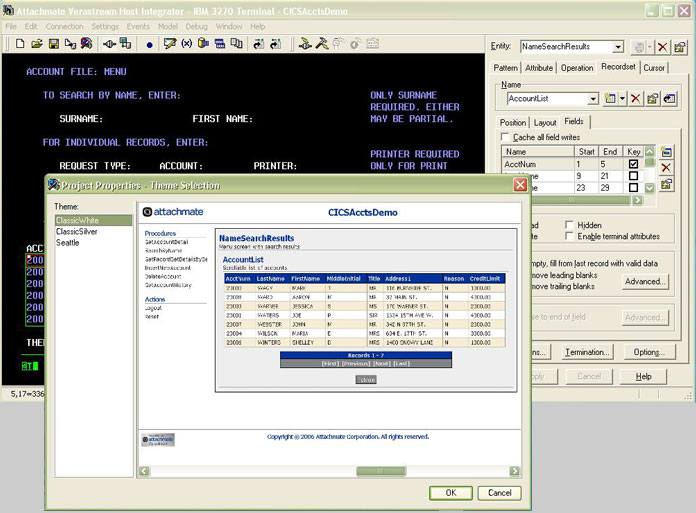Toggle the Hidden checkbox
696x513 pixels.
[570, 226]
